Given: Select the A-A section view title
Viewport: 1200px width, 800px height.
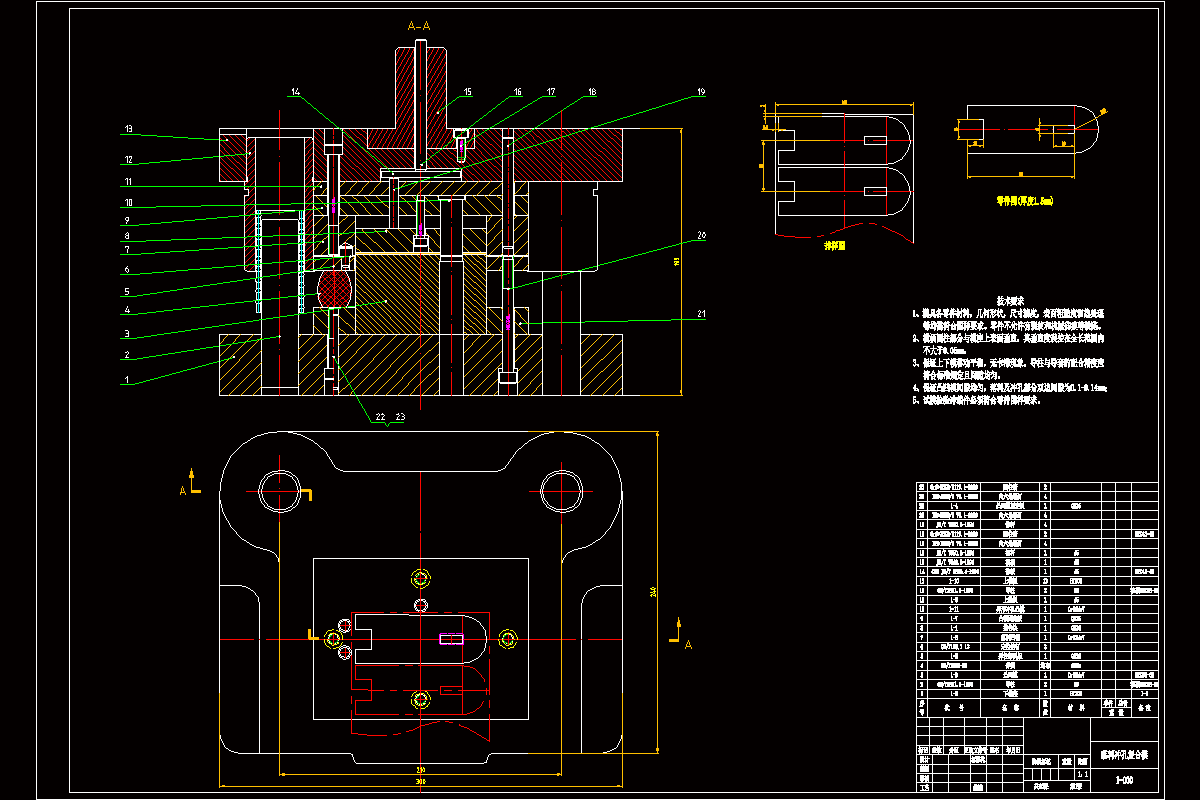Looking at the screenshot, I should [419, 25].
